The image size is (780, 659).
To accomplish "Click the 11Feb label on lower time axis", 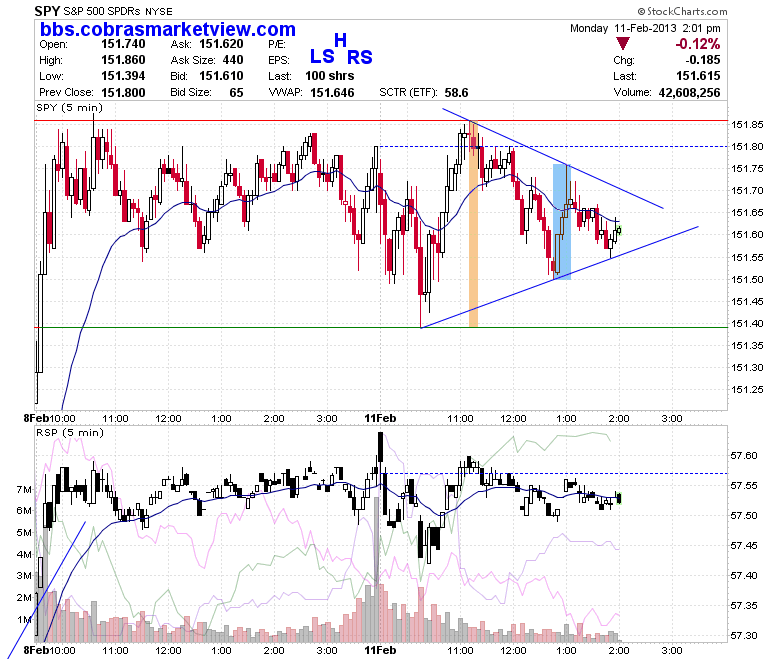I will point(380,650).
